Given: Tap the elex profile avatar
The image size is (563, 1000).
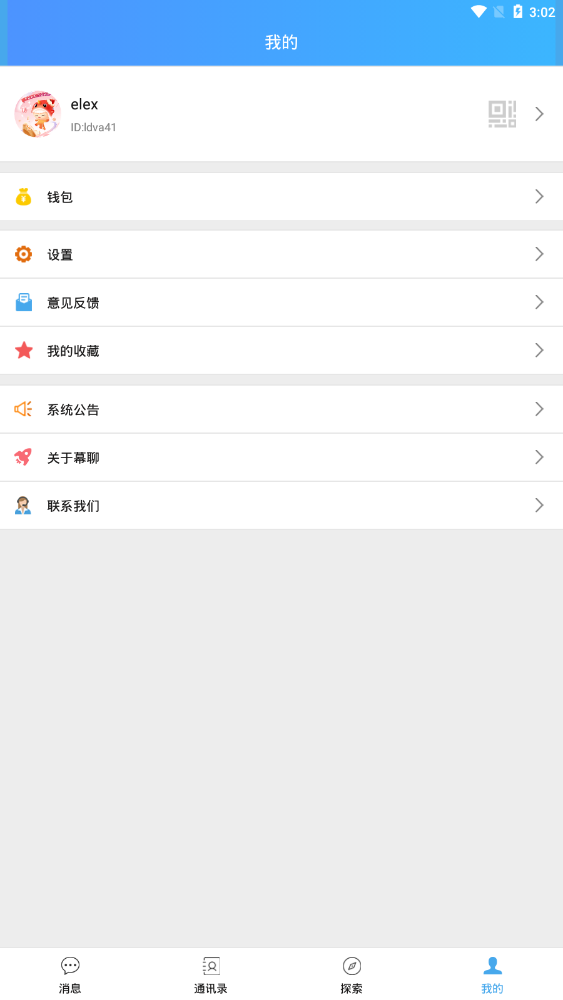Looking at the screenshot, I should coord(38,114).
